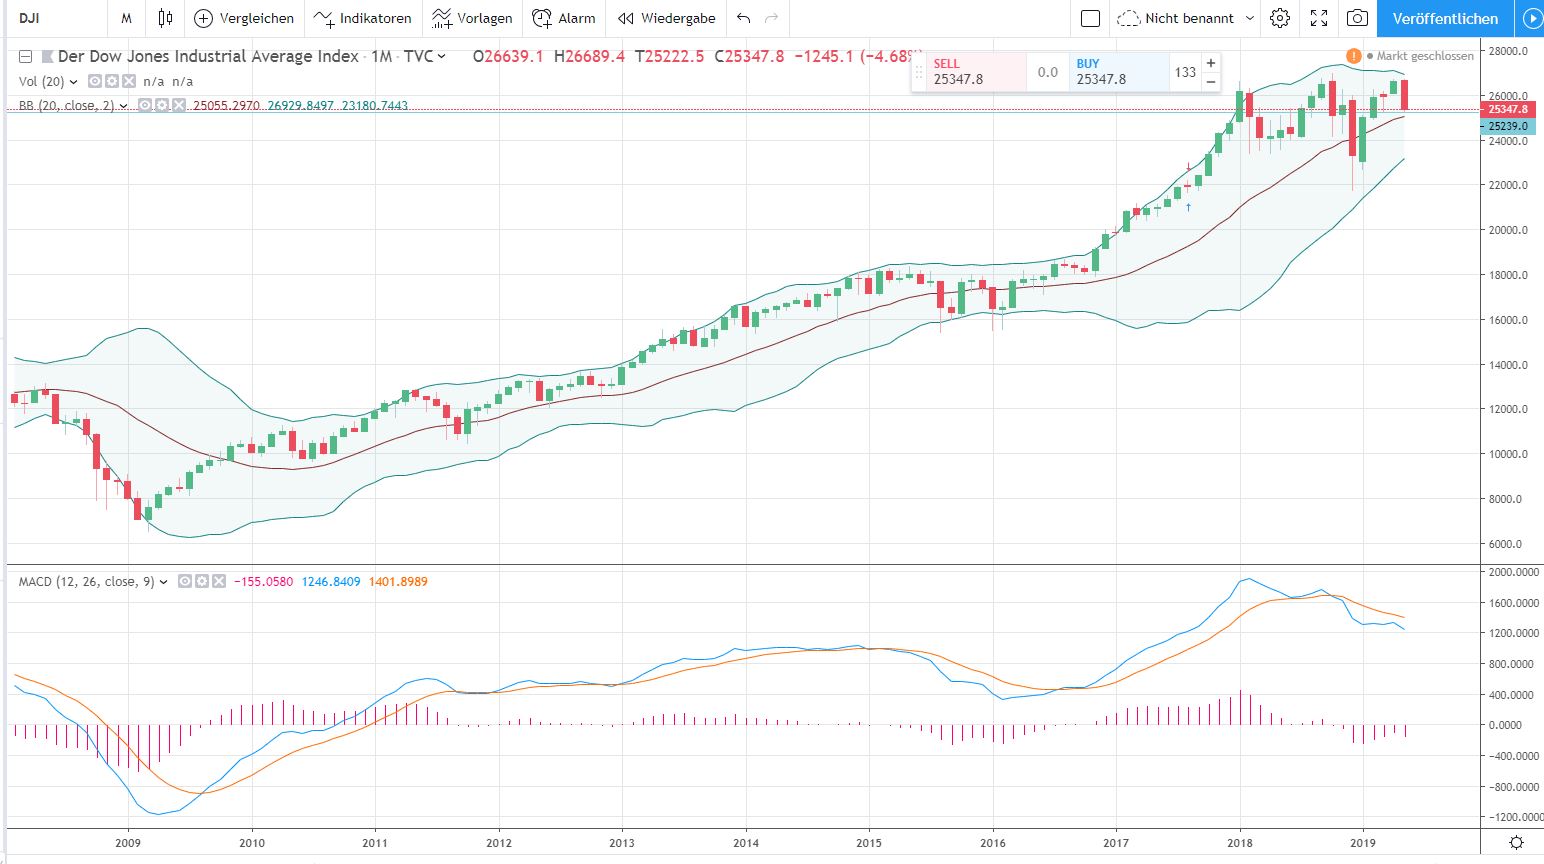Click BB upper band value 26929.8497

tap(300, 106)
